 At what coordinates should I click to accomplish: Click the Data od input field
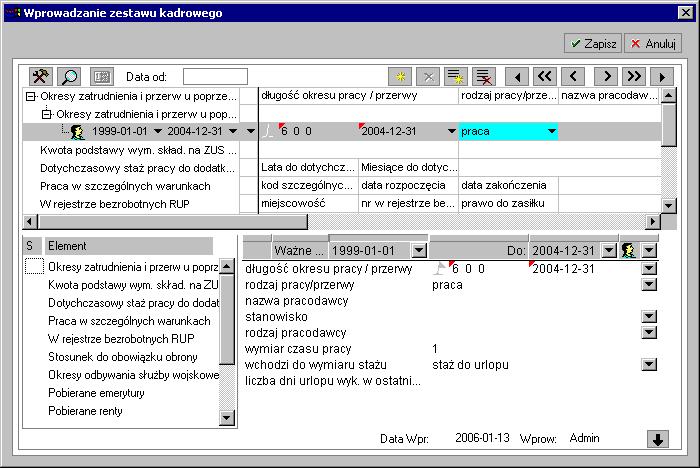pyautogui.click(x=215, y=76)
